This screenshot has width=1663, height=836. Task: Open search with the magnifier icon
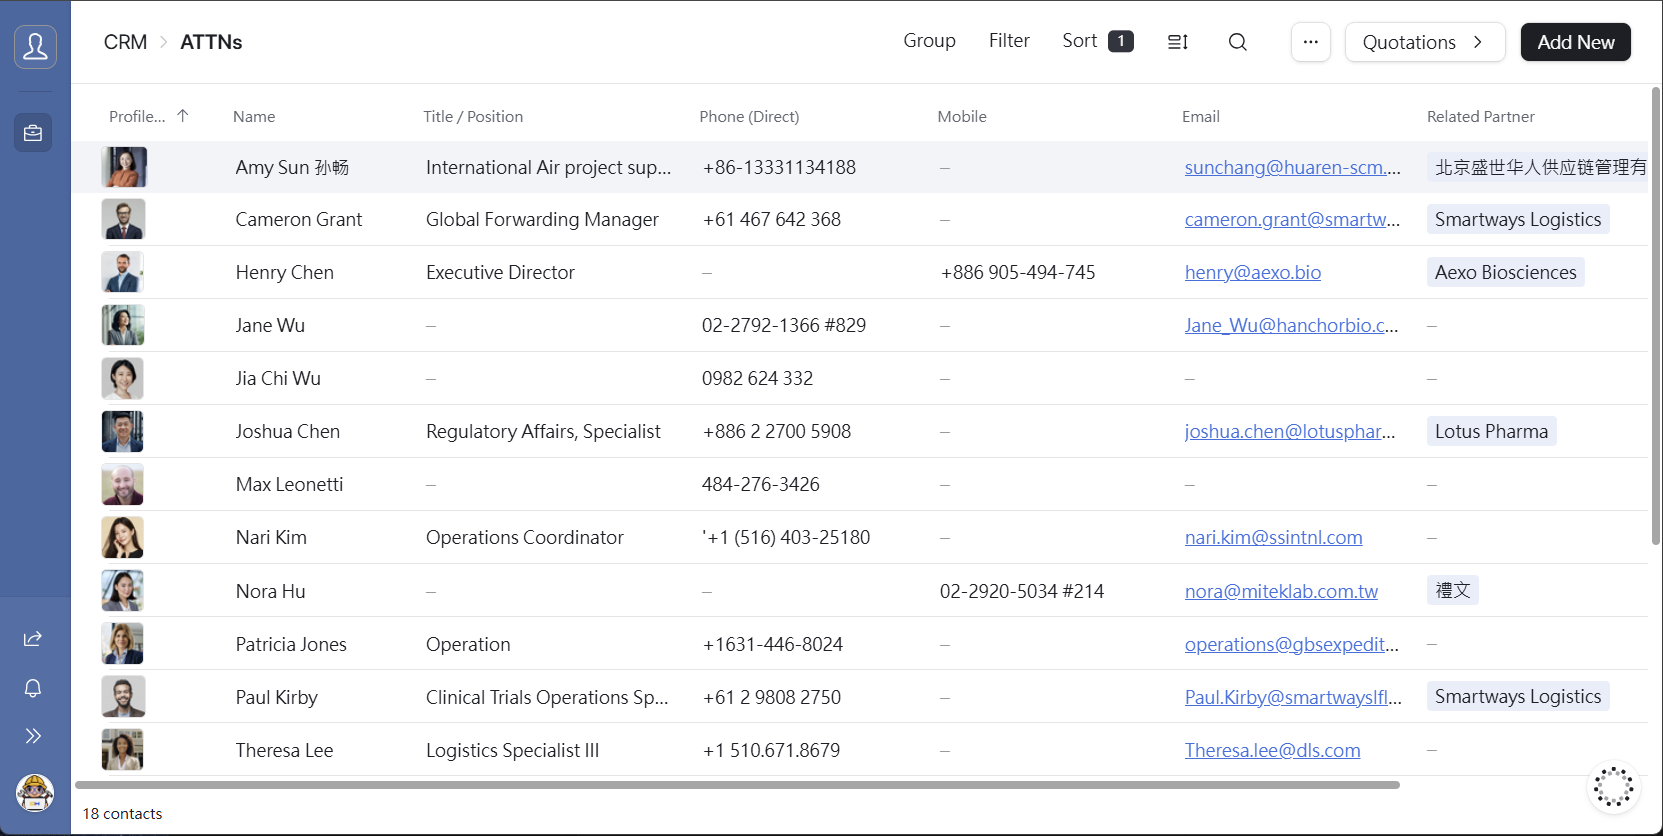tap(1238, 42)
